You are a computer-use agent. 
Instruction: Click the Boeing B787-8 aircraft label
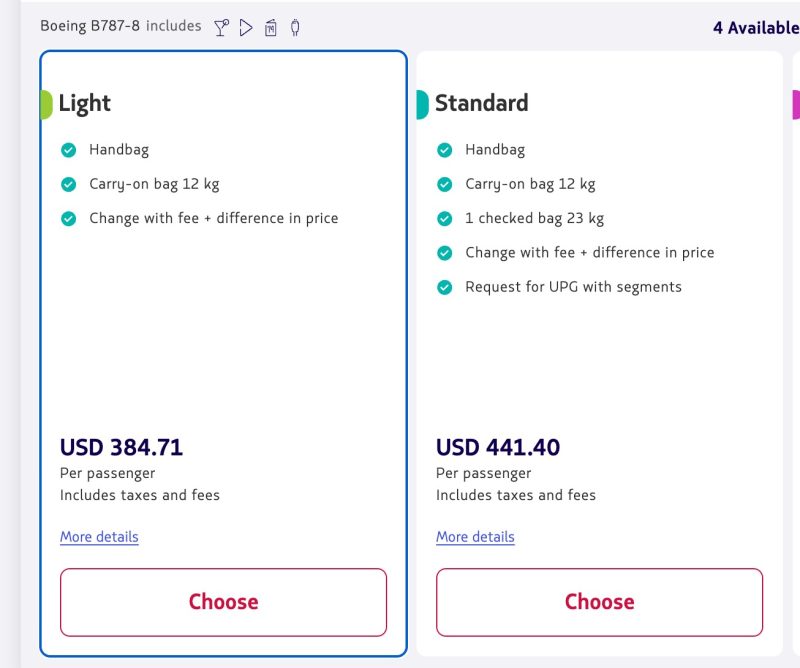(90, 26)
